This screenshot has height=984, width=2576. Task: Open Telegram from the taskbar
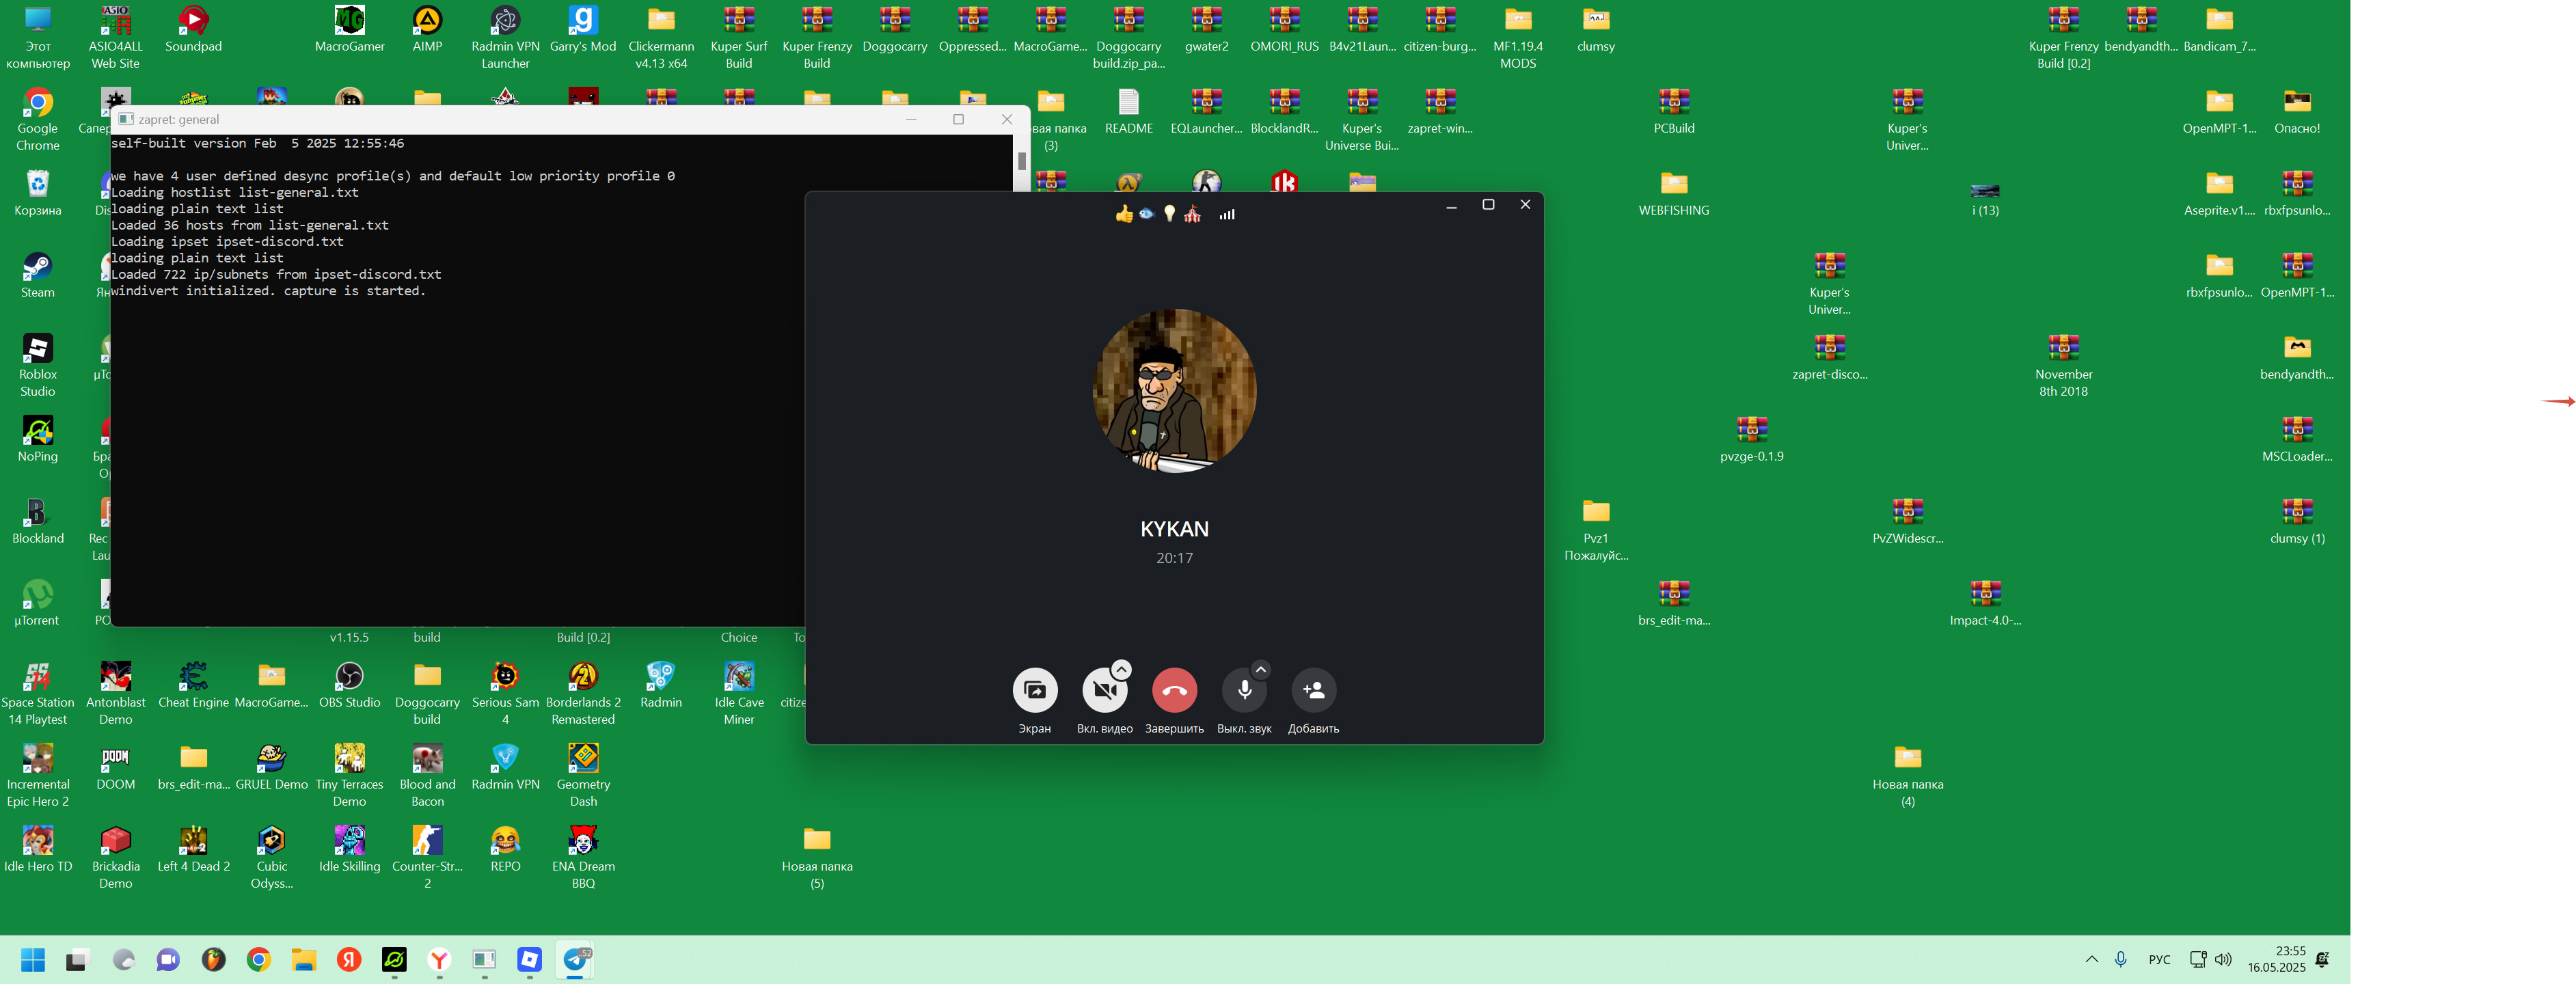(575, 960)
